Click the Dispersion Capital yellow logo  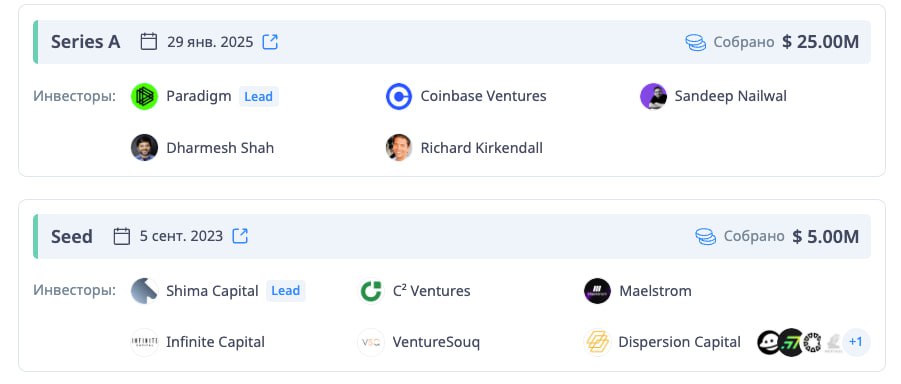pyautogui.click(x=597, y=342)
